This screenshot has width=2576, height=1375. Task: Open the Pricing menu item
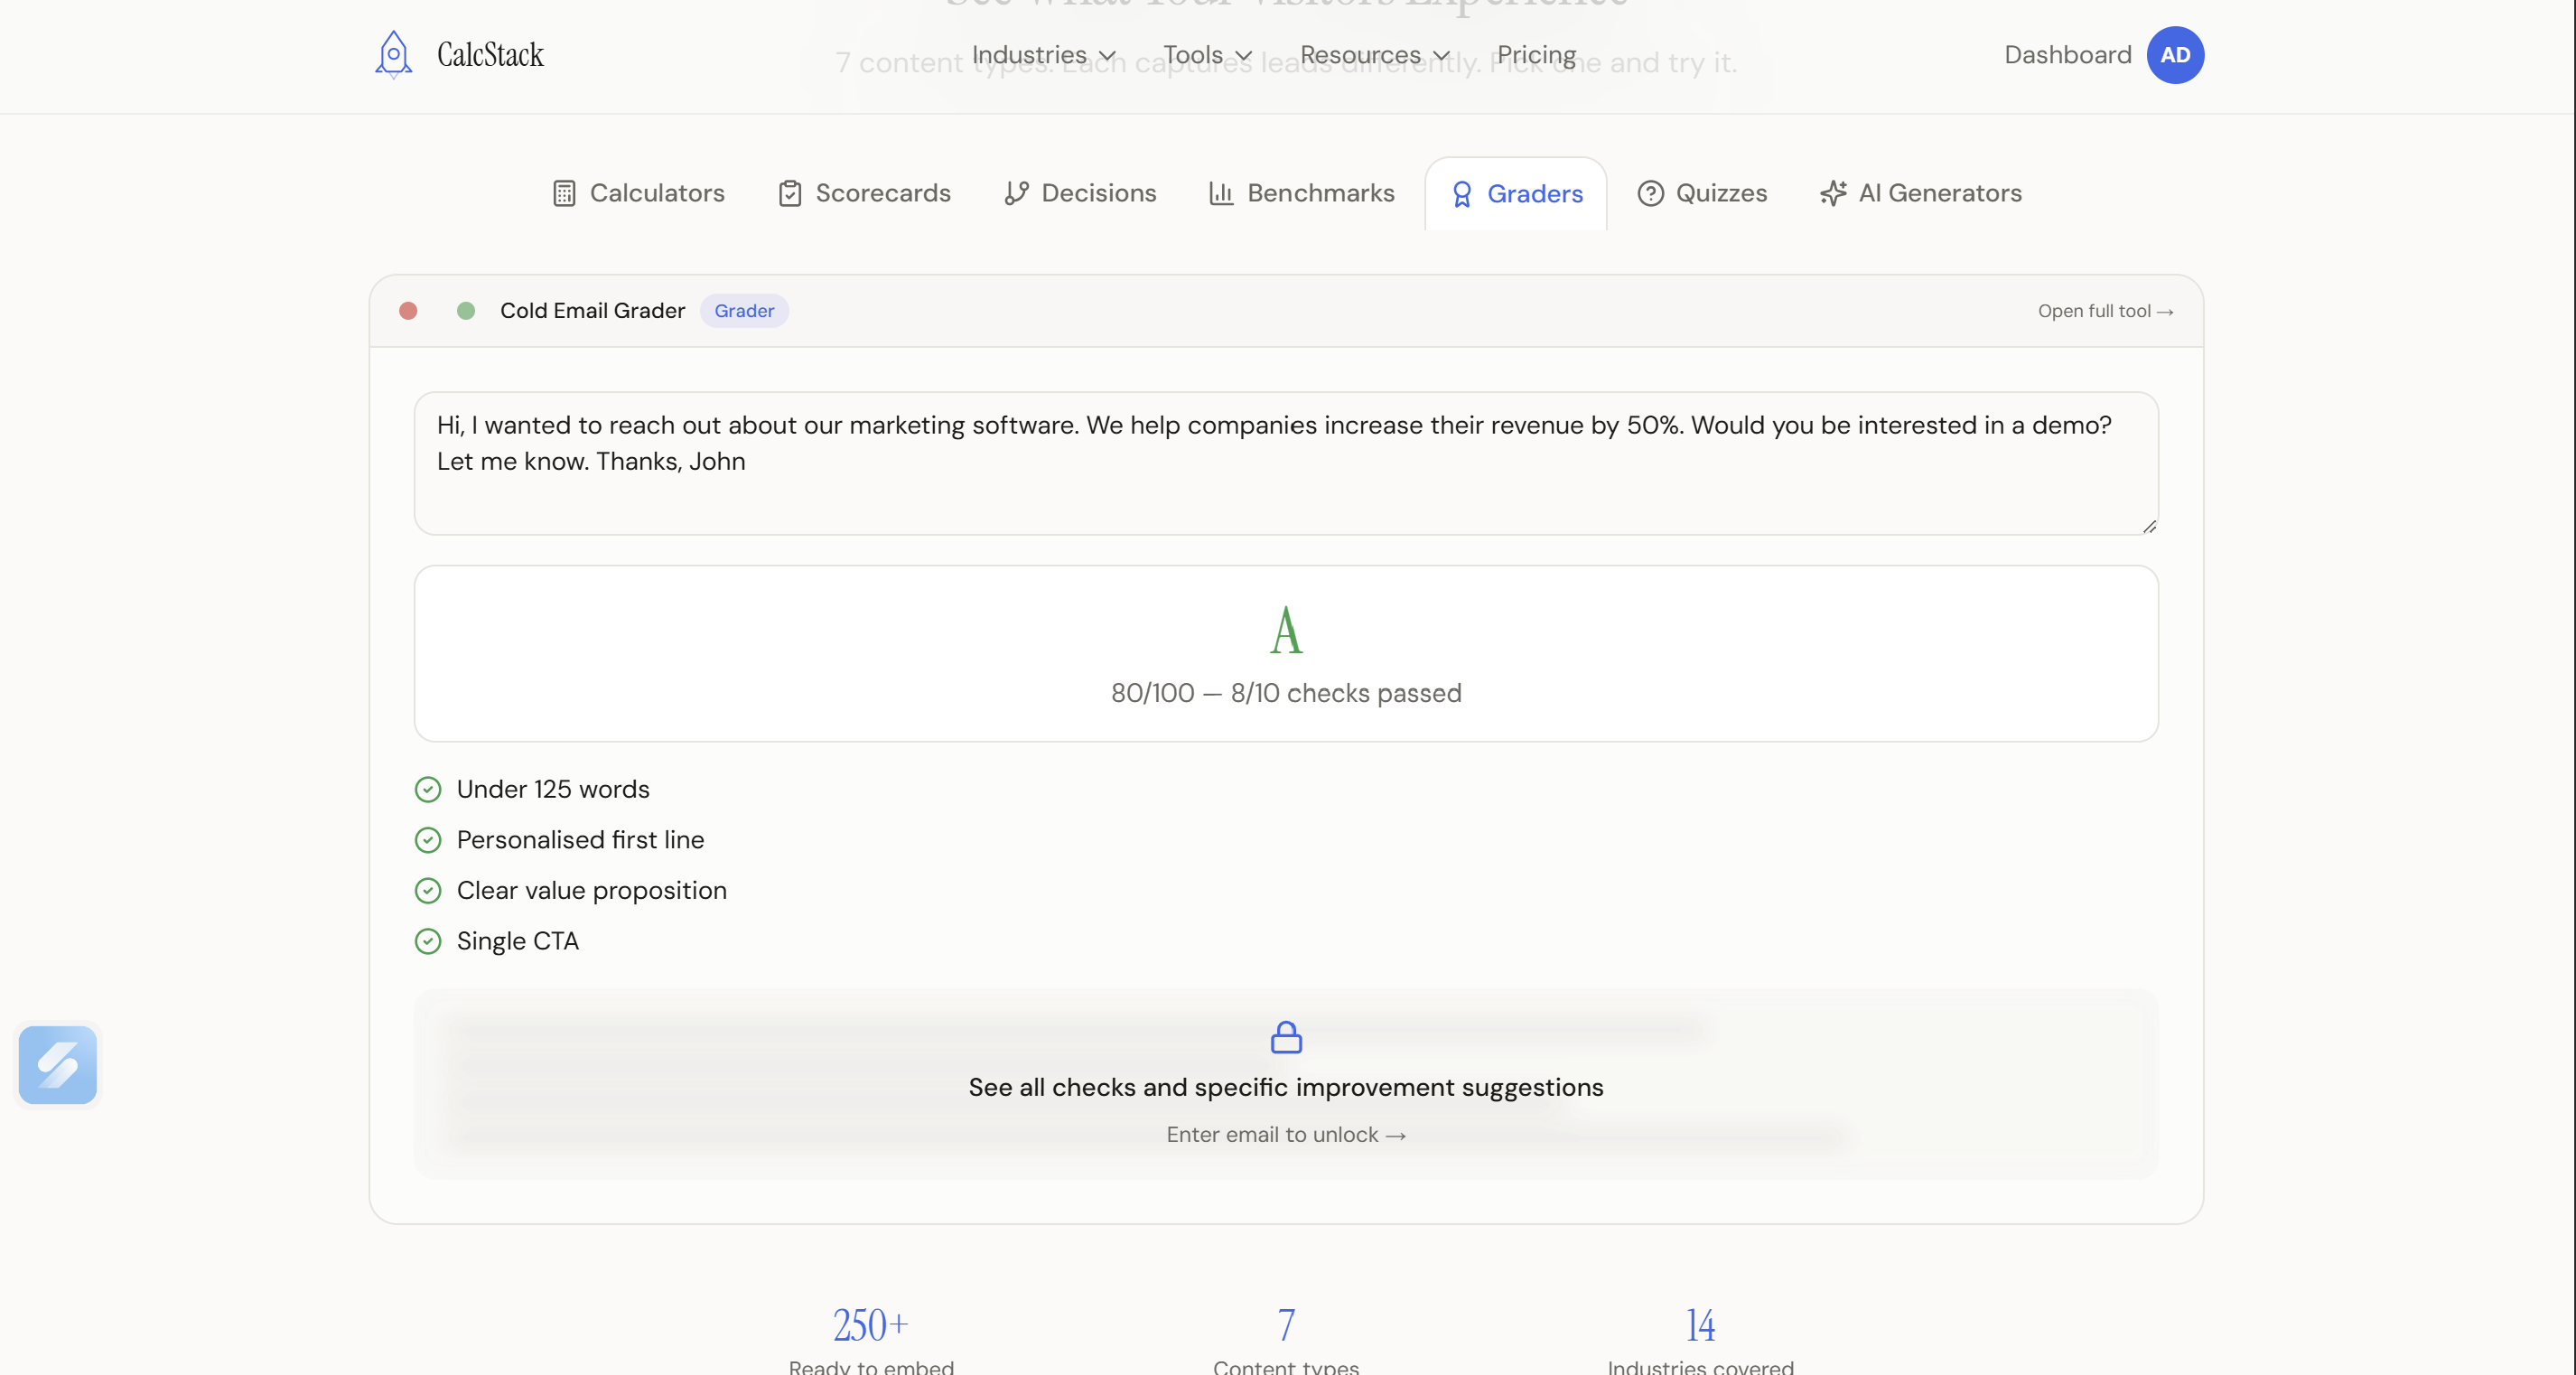1536,55
